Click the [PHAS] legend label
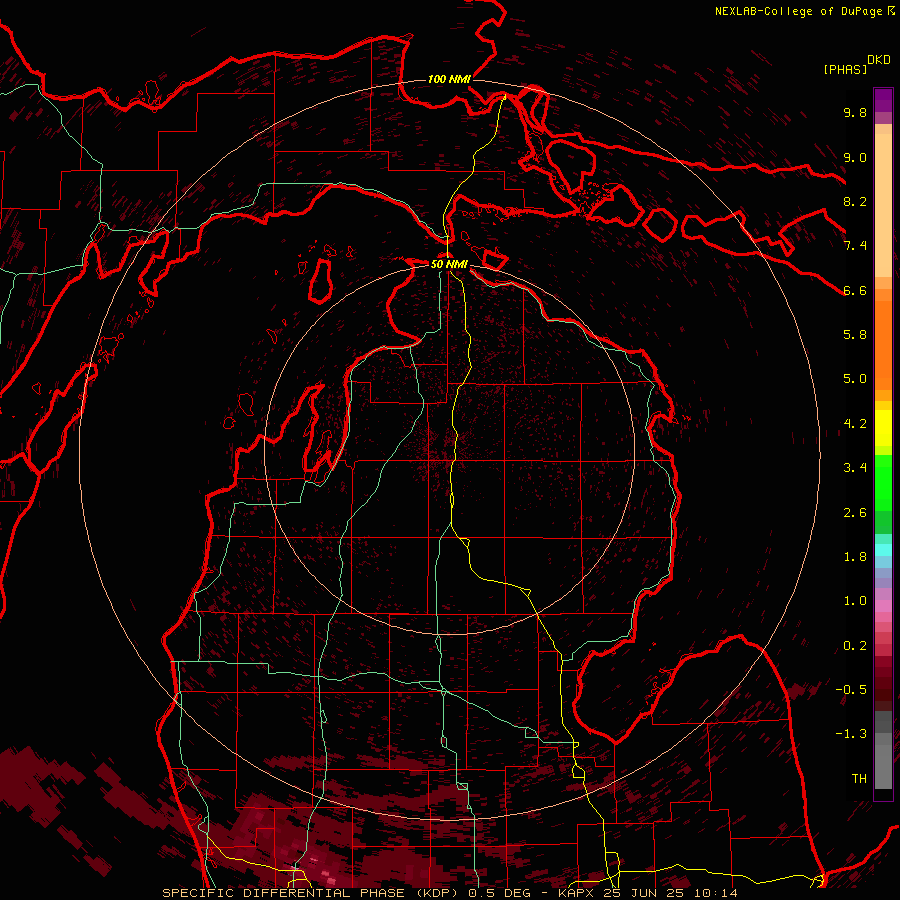Viewport: 900px width, 900px height. [x=845, y=69]
